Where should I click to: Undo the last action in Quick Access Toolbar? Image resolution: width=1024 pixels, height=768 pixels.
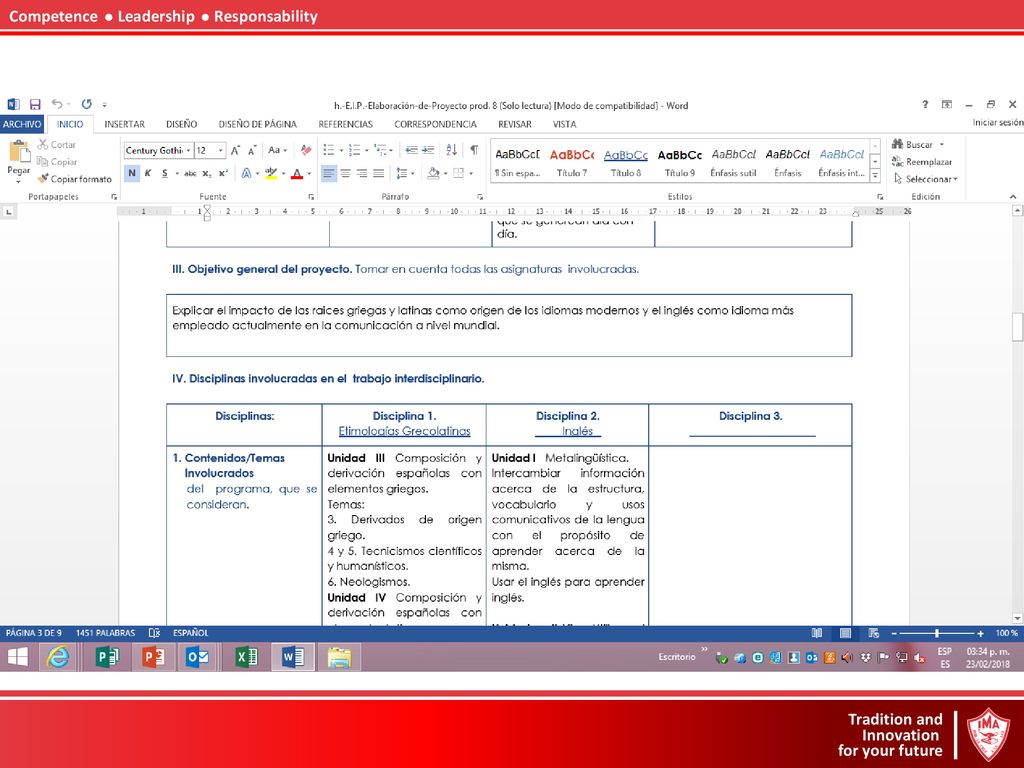pos(57,104)
